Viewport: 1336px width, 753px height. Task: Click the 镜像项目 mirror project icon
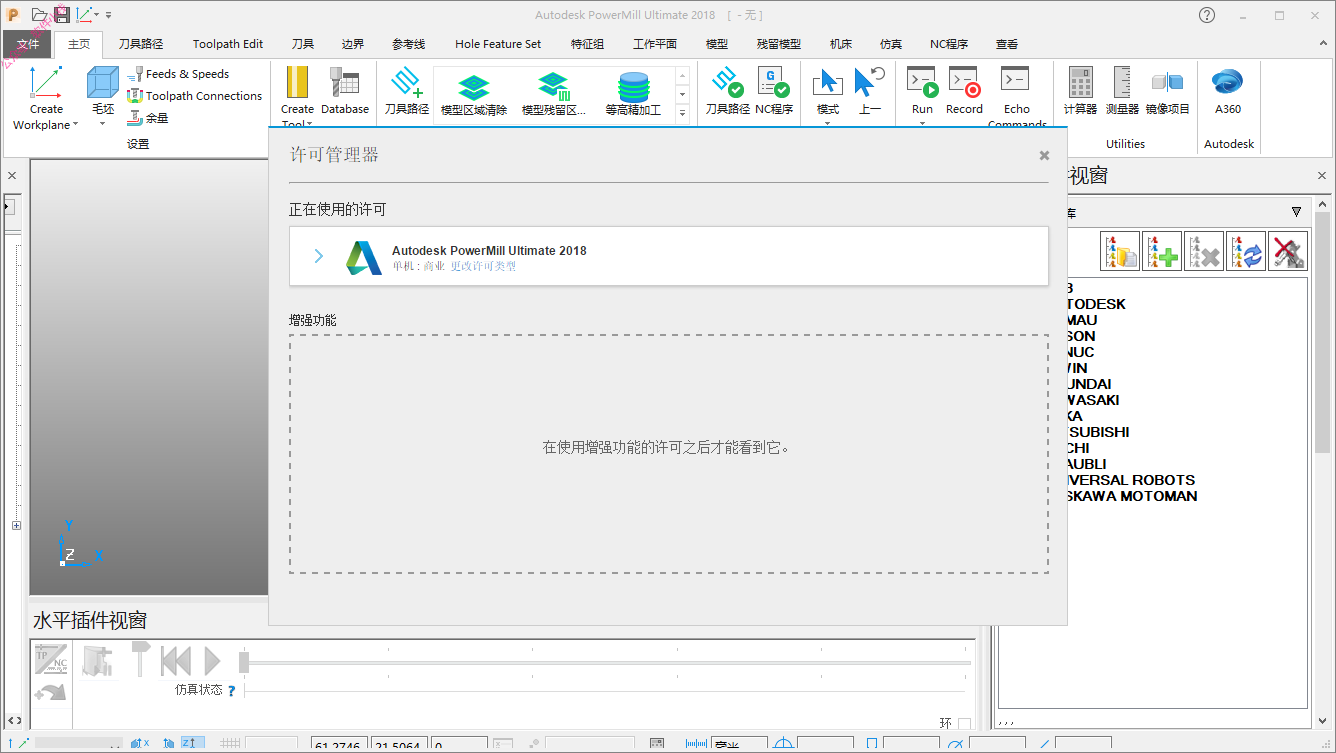click(1167, 84)
